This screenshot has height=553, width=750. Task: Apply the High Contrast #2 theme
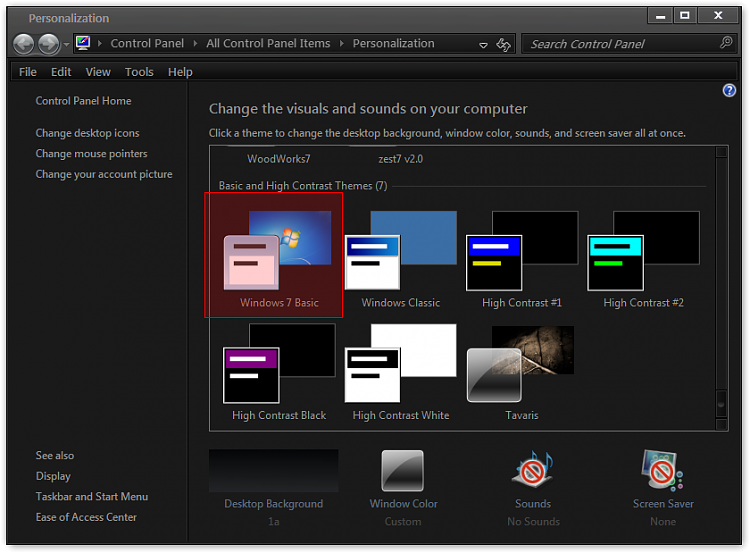[x=643, y=258]
